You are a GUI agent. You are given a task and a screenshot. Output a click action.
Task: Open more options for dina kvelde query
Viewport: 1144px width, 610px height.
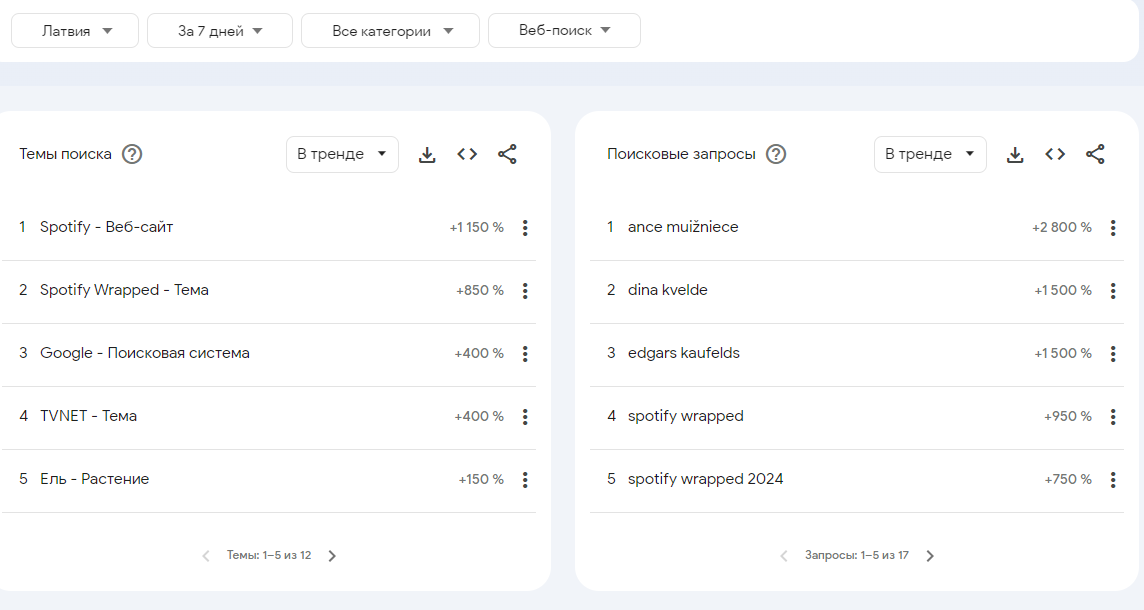click(1113, 290)
